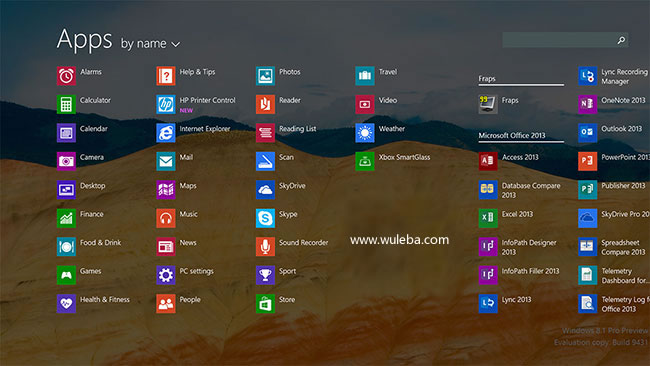Open Telemetry Dashboard for Office icon
The height and width of the screenshot is (366, 650).
pyautogui.click(x=587, y=275)
